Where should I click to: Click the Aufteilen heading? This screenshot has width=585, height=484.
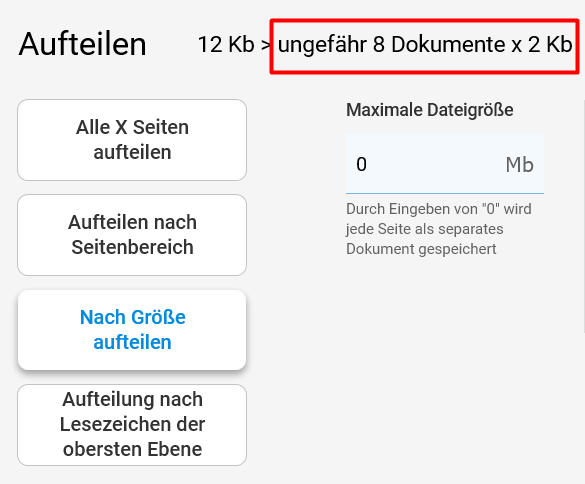coord(82,44)
